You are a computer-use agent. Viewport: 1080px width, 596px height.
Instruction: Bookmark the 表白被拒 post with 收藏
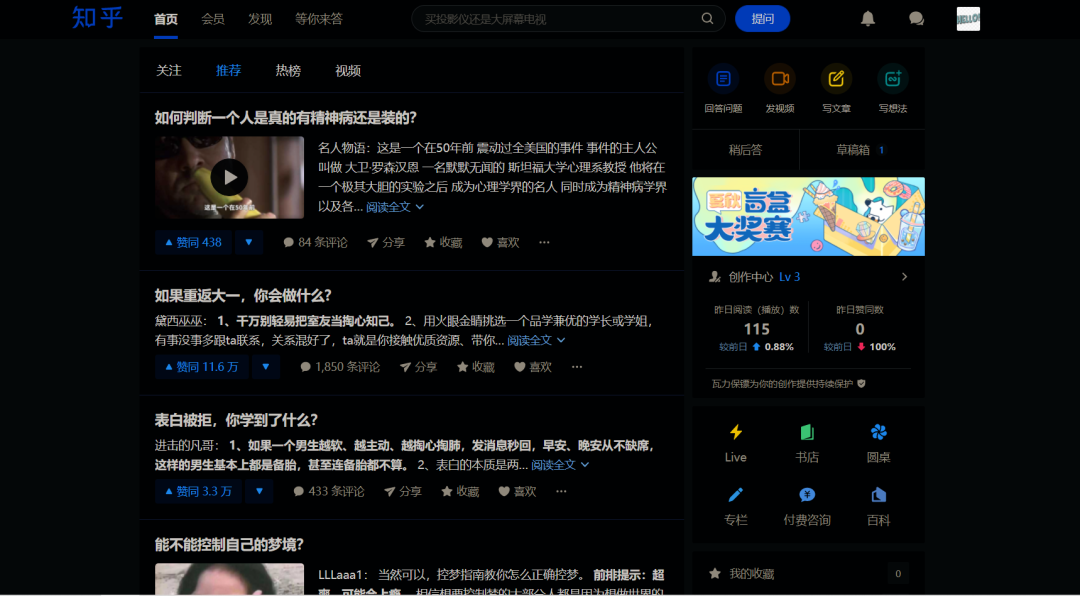pos(459,491)
